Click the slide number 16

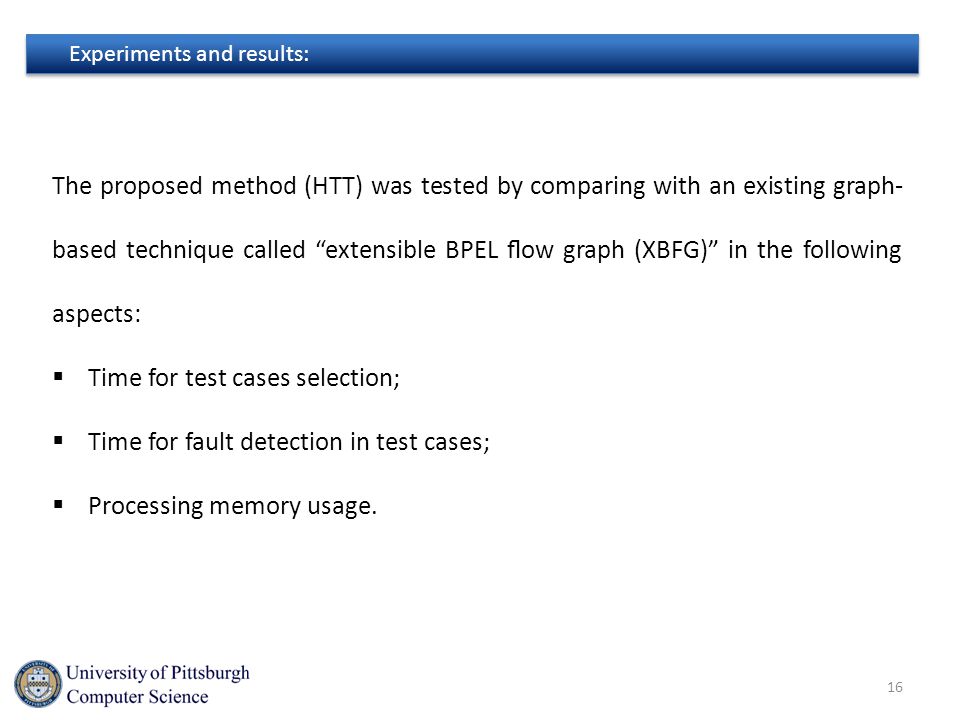pos(894,687)
